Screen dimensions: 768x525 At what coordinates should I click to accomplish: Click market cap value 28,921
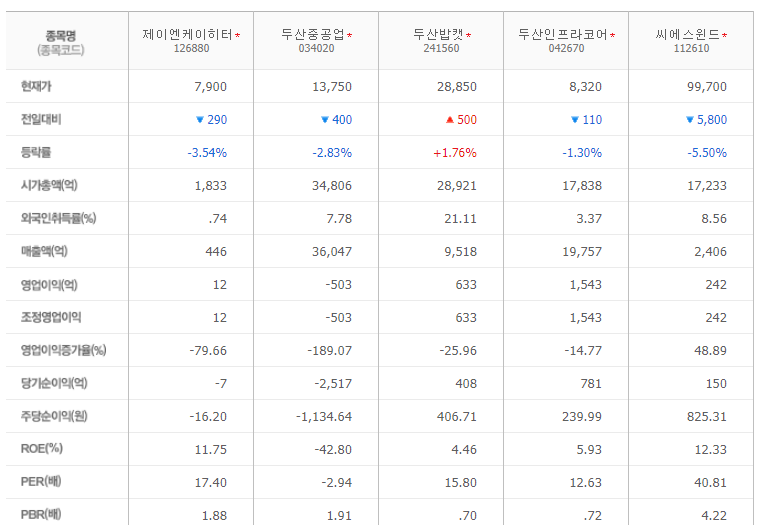(457, 186)
